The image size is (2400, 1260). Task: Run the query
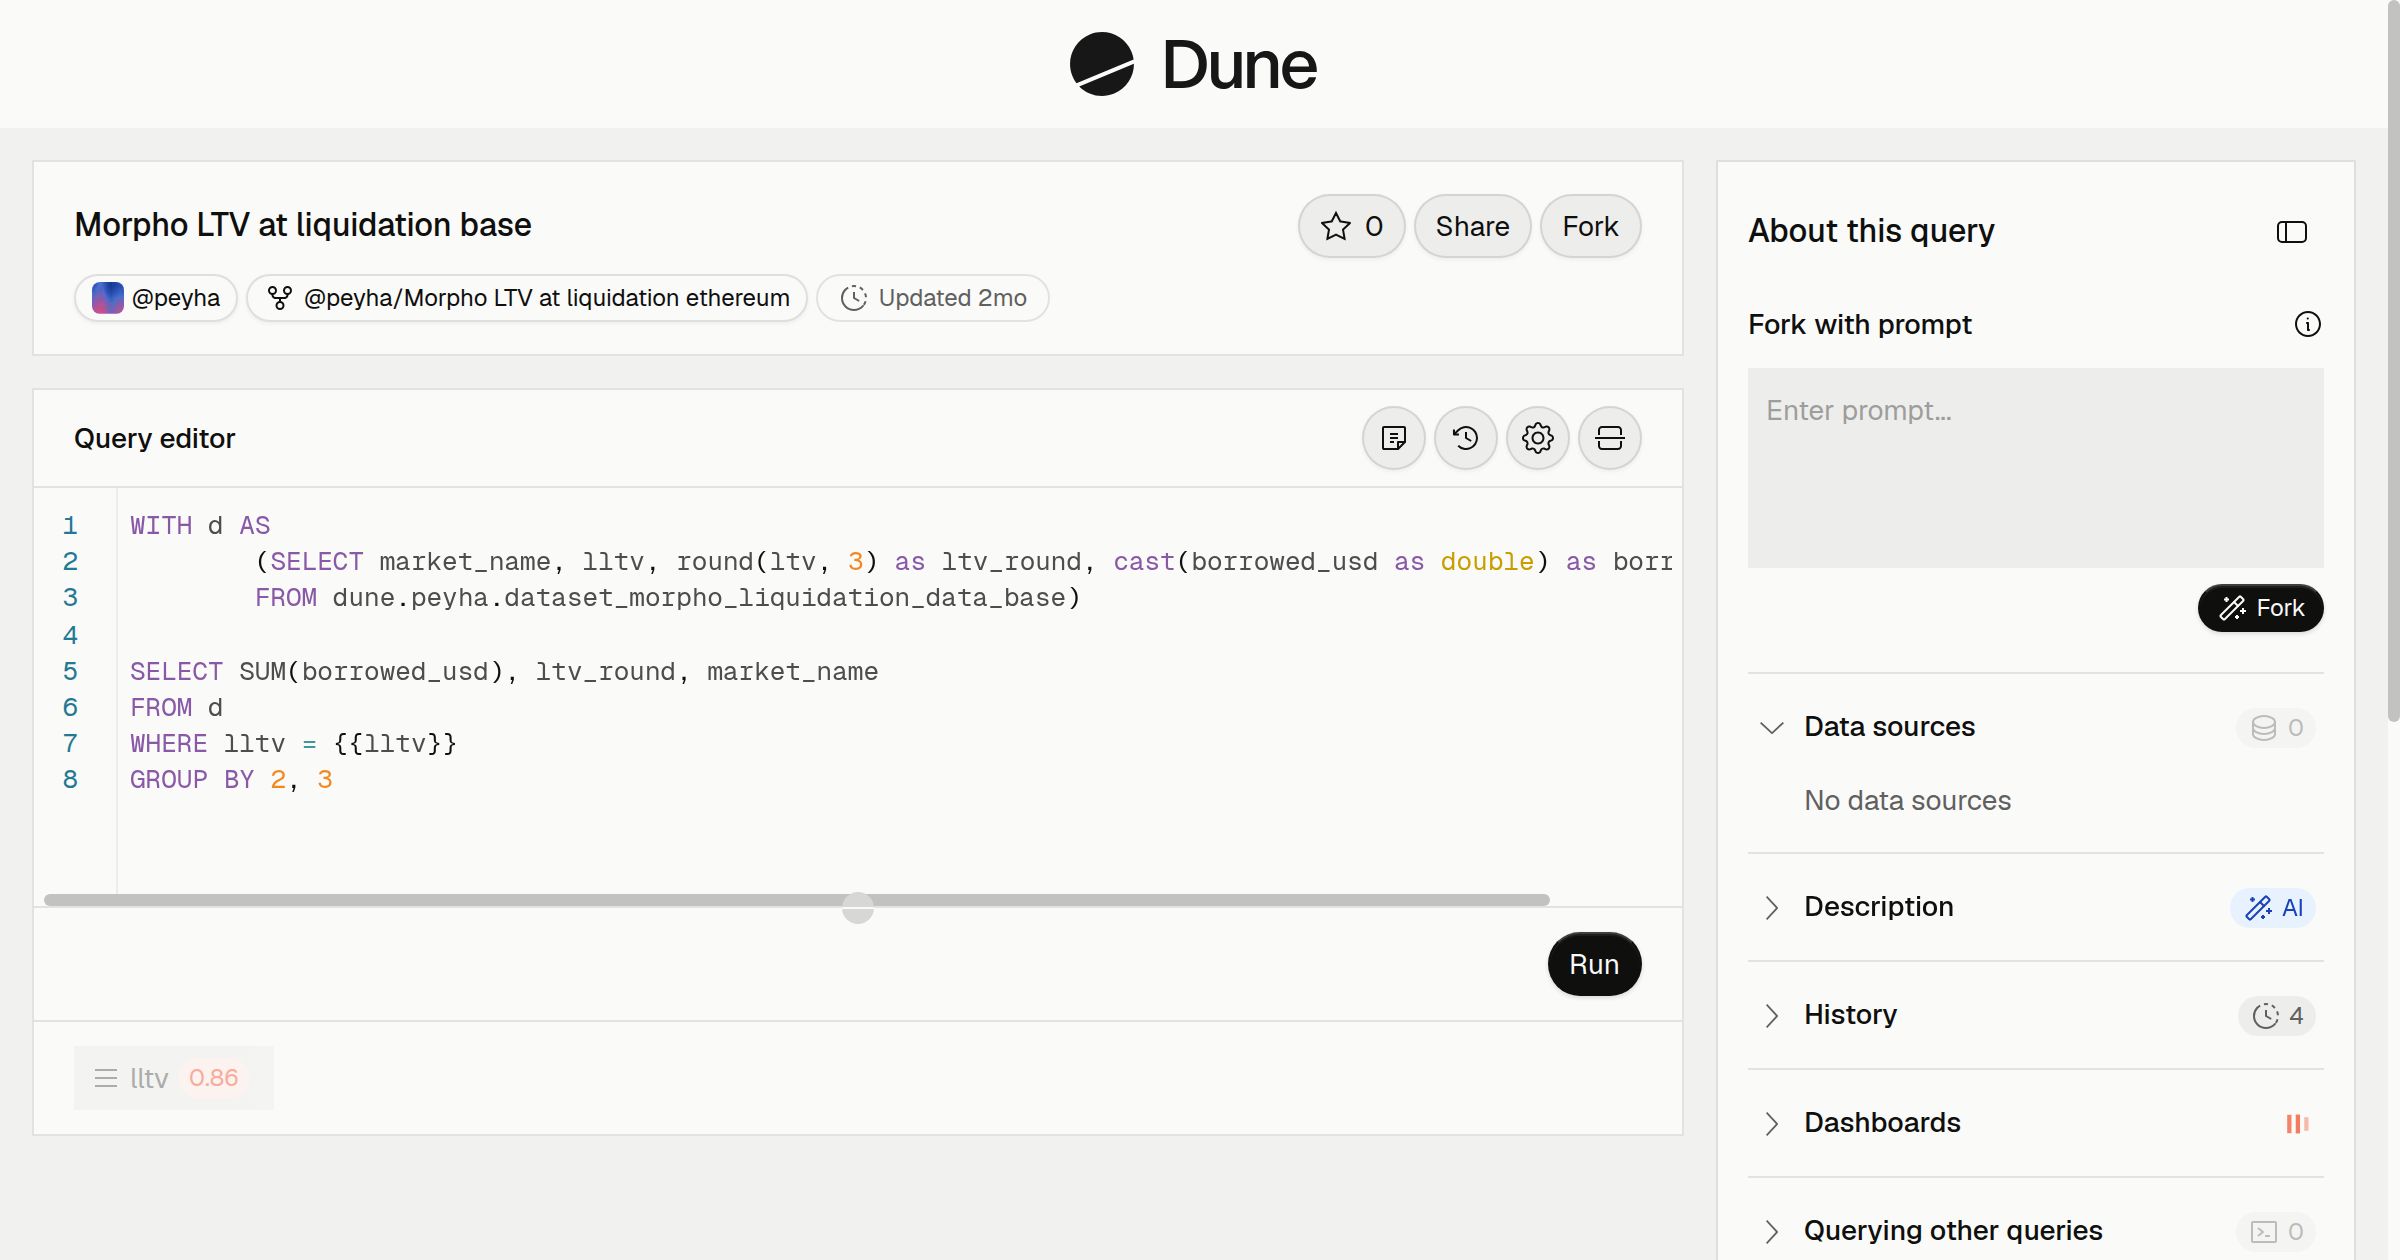tap(1594, 964)
